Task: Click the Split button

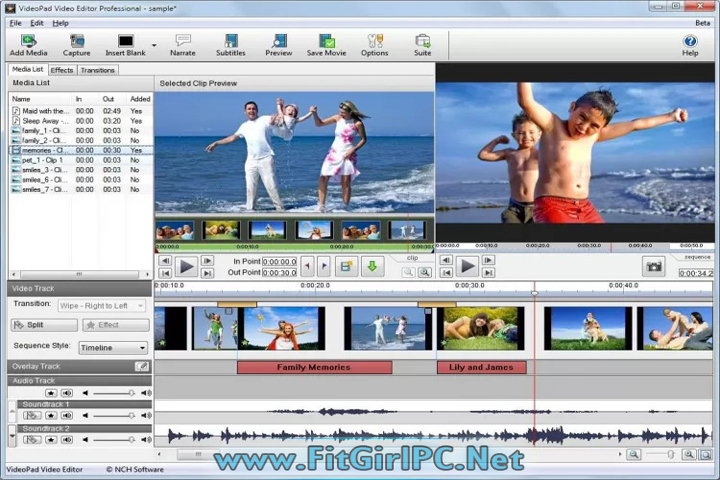Action: tap(44, 325)
